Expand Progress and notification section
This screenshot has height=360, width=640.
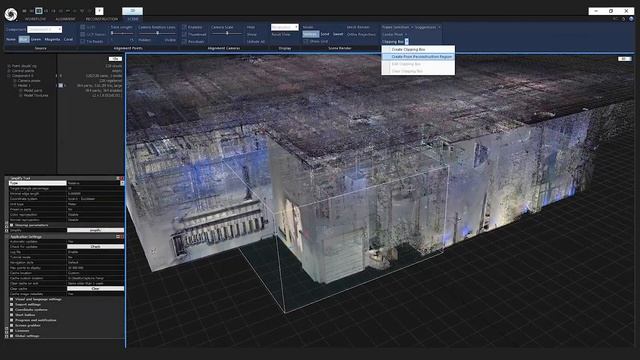tap(11, 320)
